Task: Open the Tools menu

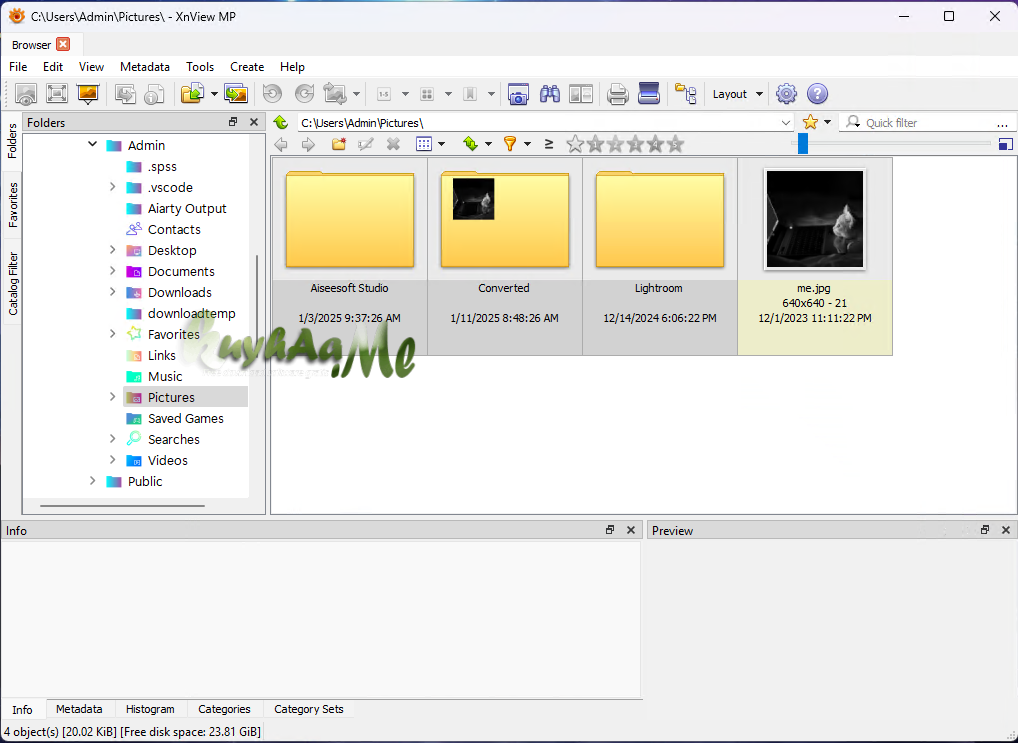Action: point(200,67)
